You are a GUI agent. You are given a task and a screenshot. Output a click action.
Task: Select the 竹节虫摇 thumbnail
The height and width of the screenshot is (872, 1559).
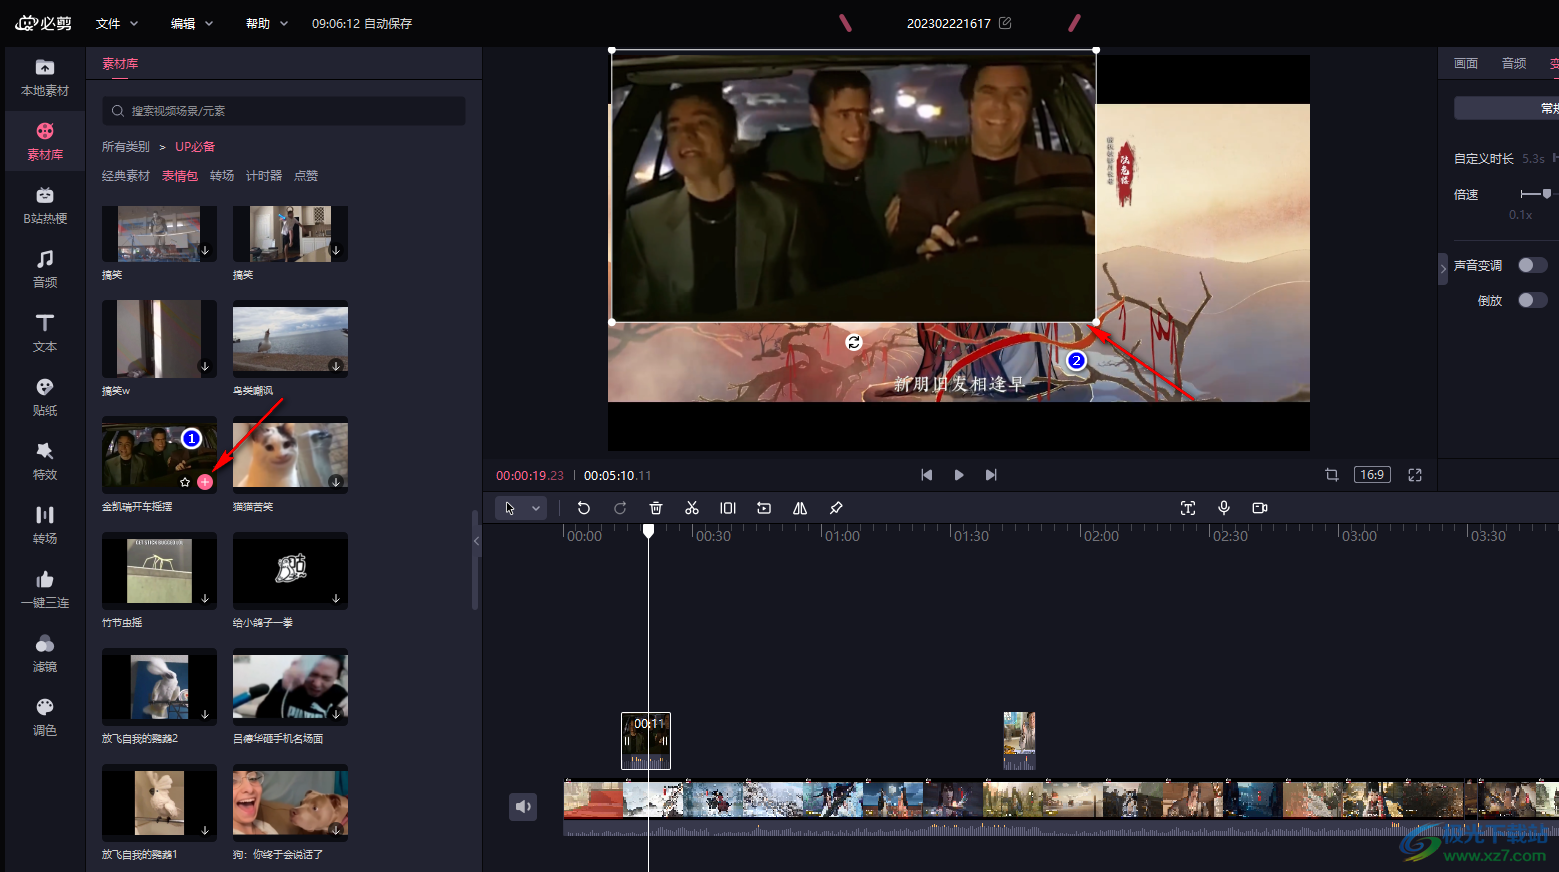pyautogui.click(x=159, y=571)
